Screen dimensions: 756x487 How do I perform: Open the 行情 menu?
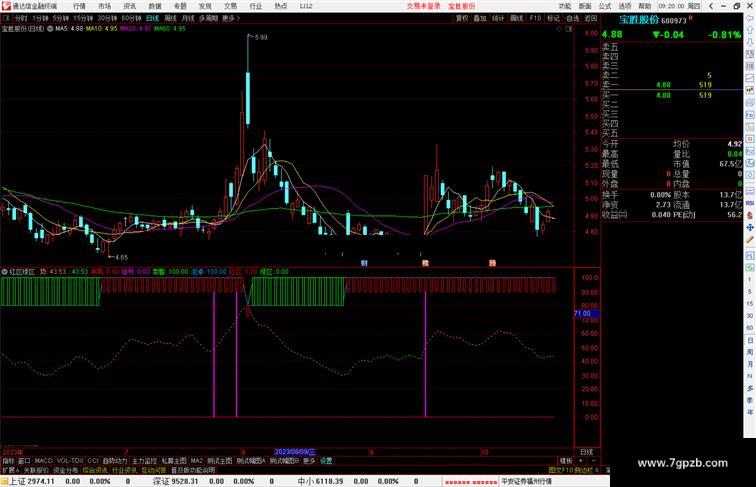[79, 6]
